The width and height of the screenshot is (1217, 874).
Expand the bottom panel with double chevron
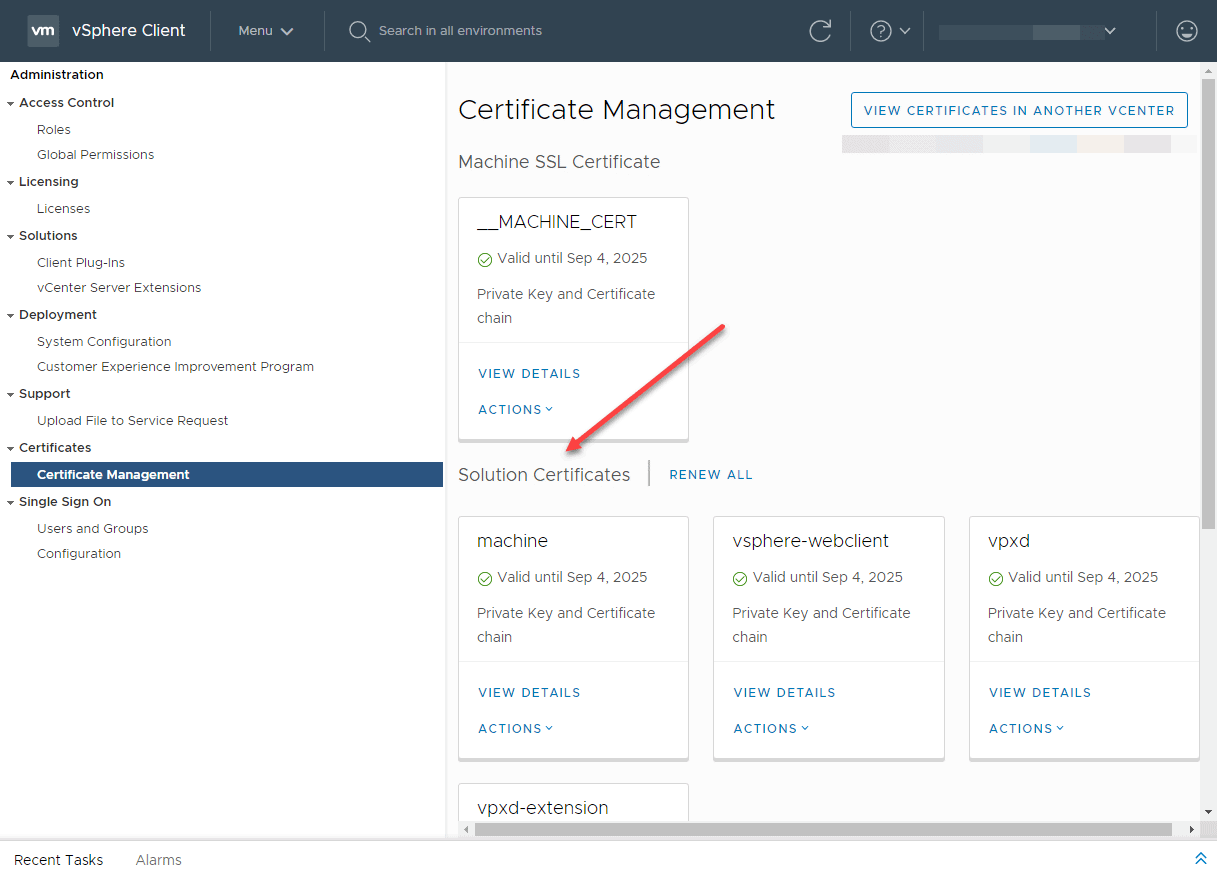[x=1201, y=859]
